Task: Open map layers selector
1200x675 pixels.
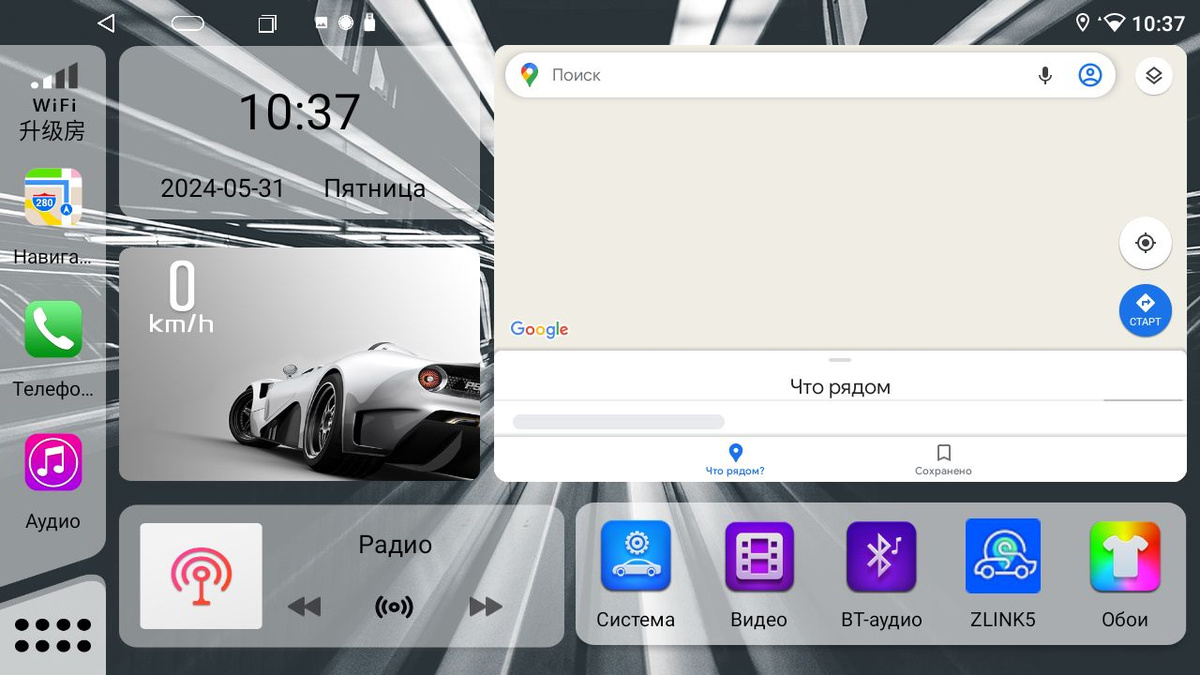Action: pos(1154,76)
